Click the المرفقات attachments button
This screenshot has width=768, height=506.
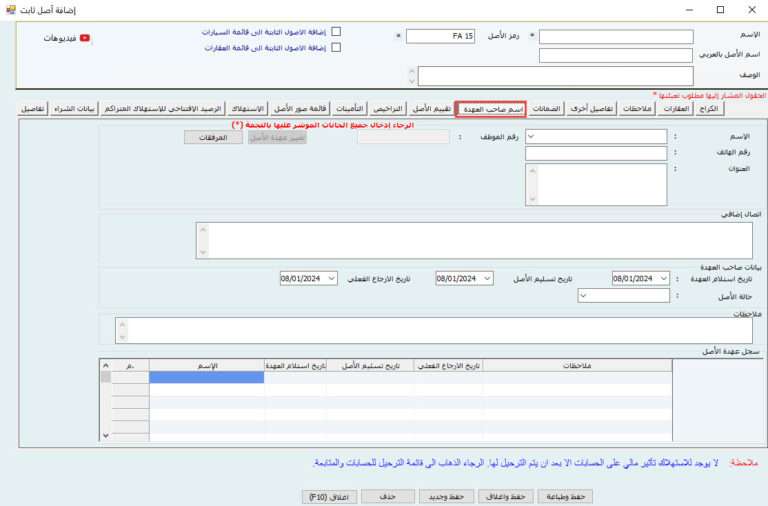[x=213, y=137]
